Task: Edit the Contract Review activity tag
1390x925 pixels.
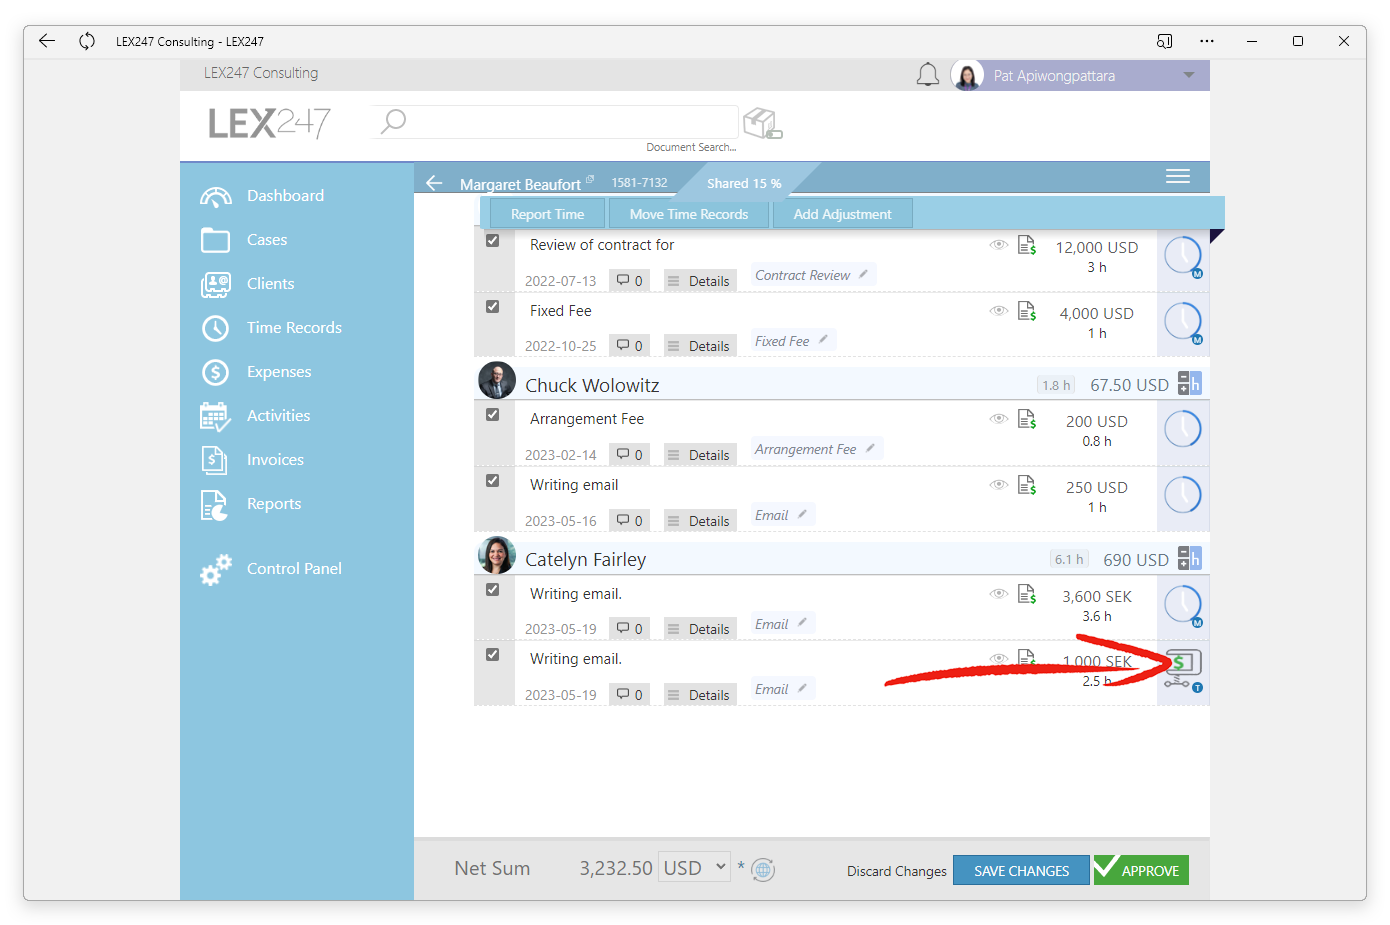Action: click(x=864, y=274)
